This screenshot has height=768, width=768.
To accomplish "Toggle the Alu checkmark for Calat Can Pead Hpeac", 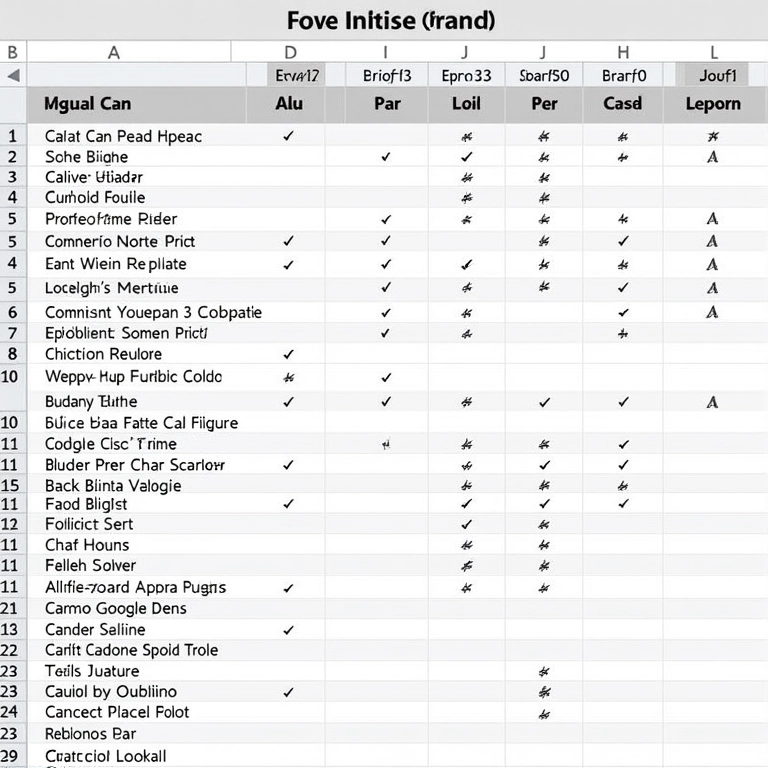I will pyautogui.click(x=289, y=136).
